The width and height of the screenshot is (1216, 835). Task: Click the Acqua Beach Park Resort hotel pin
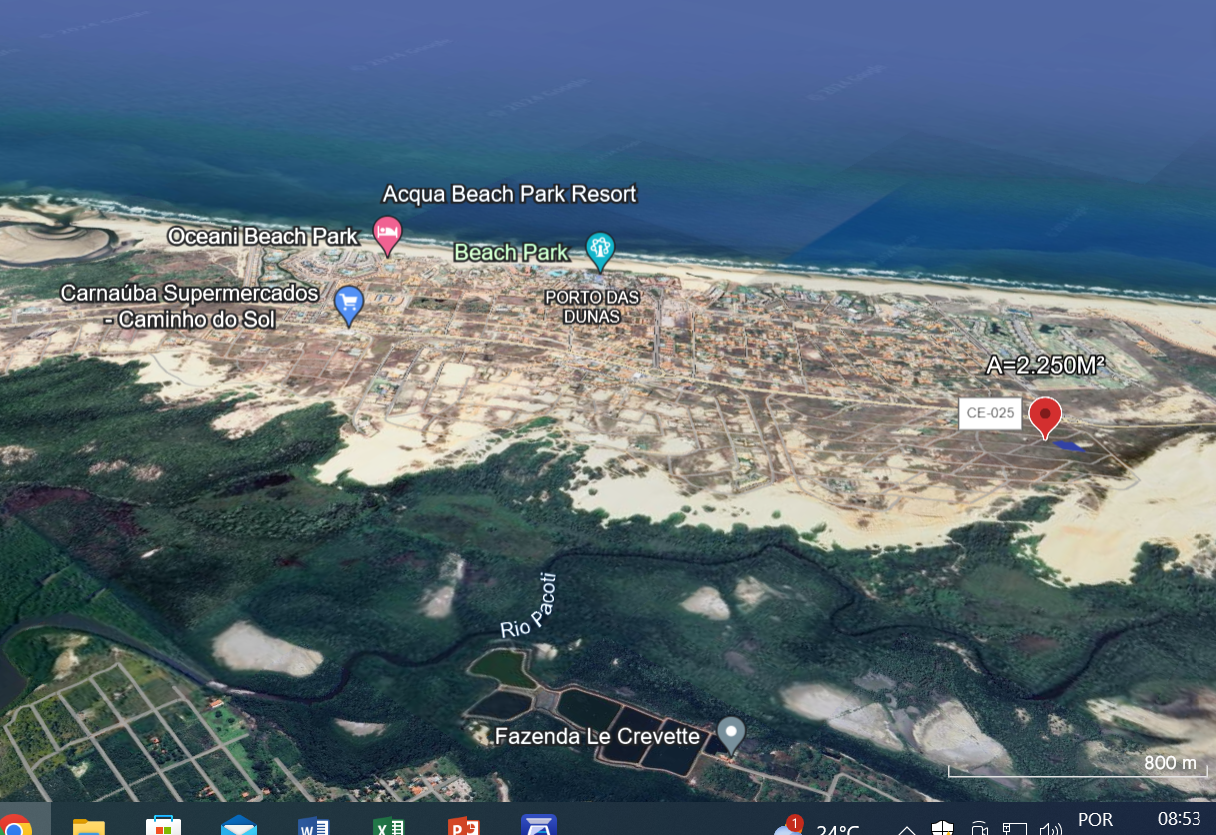(387, 234)
